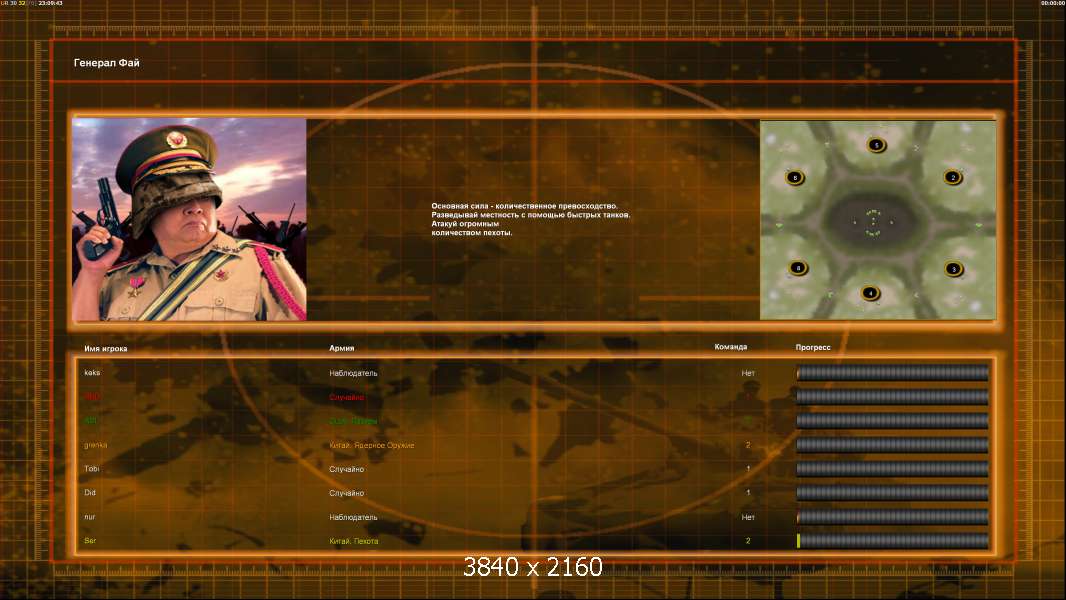
Task: Click start position marker 3 on the minimap
Action: point(953,269)
